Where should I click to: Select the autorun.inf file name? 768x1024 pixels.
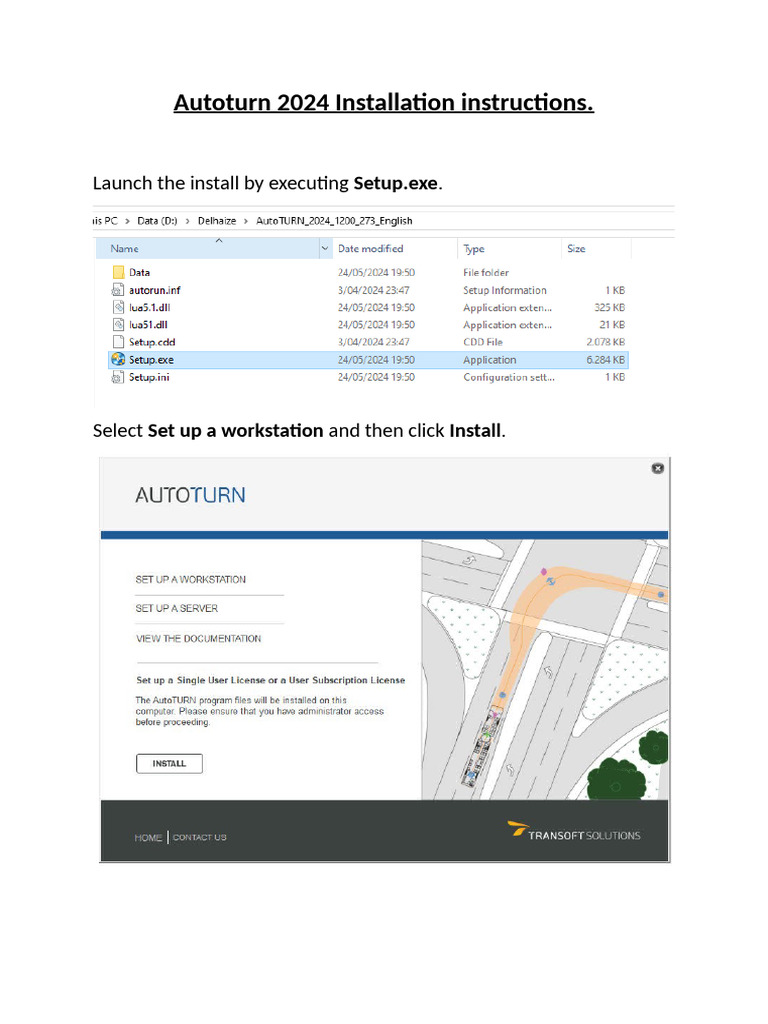tap(154, 290)
